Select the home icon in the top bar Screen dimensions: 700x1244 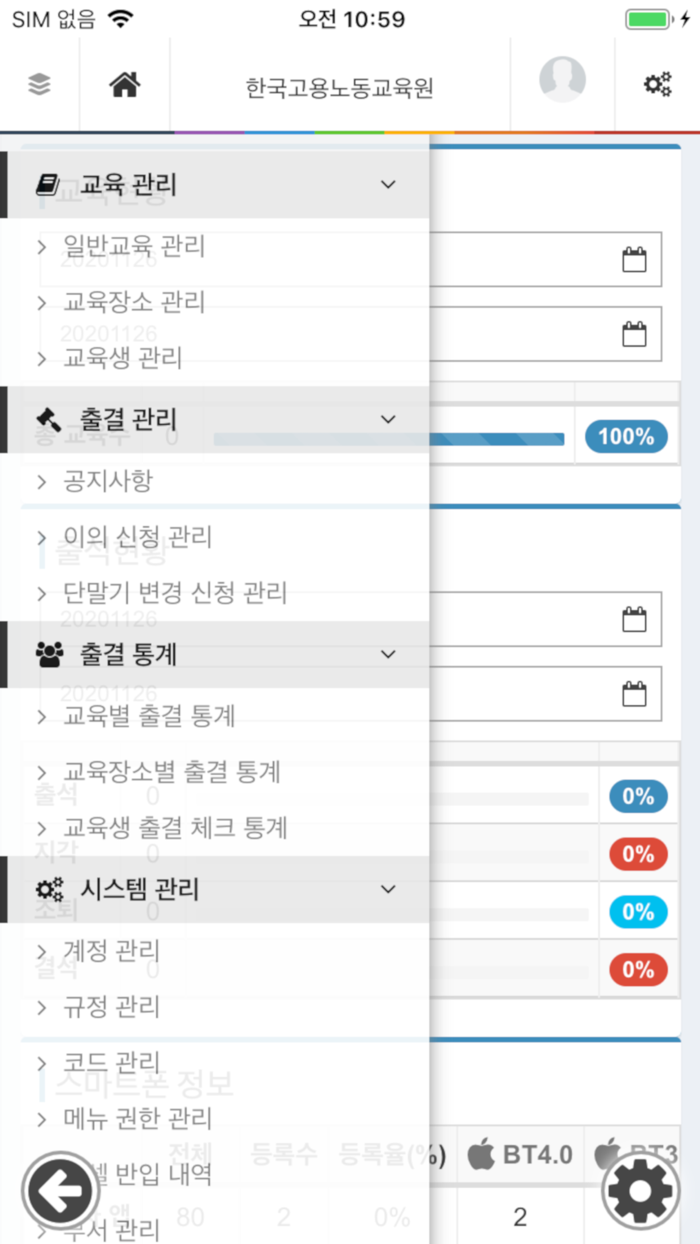pos(124,82)
